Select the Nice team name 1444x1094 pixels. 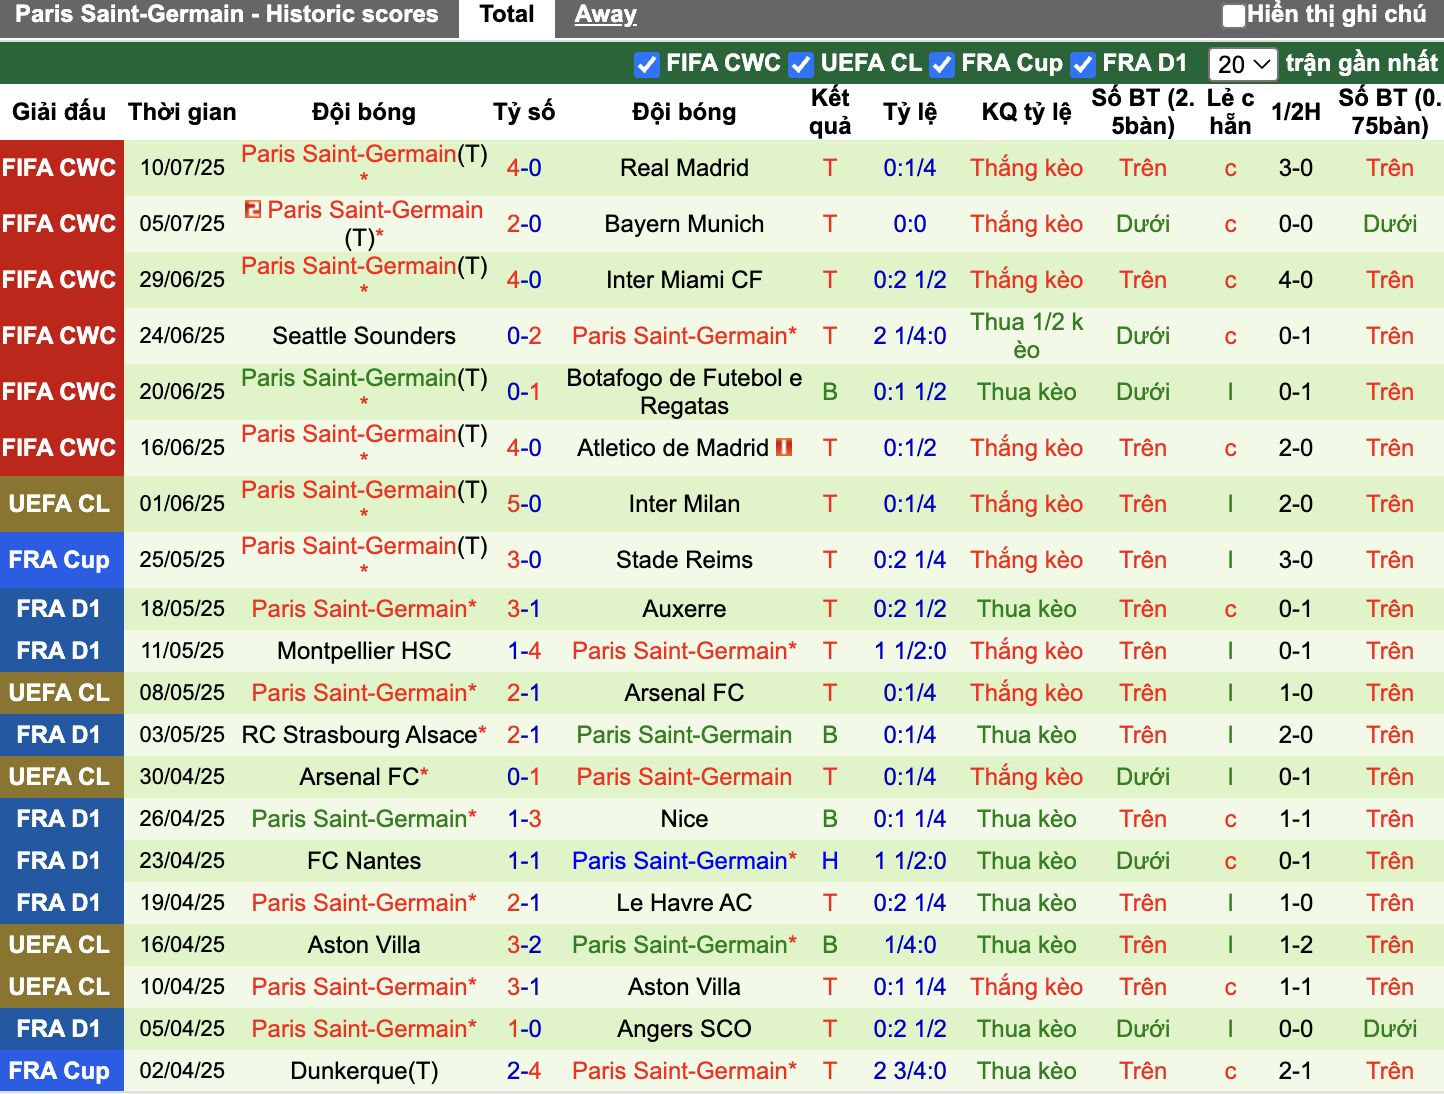pos(684,818)
